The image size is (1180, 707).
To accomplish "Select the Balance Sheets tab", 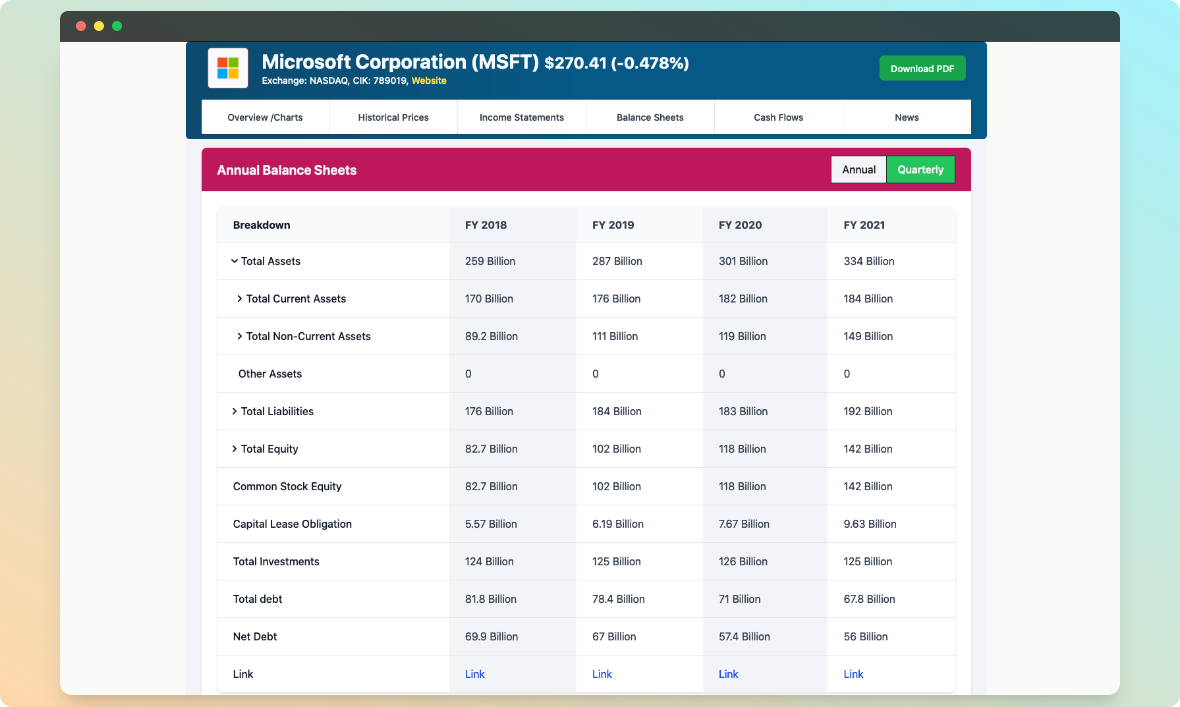I will pos(650,117).
